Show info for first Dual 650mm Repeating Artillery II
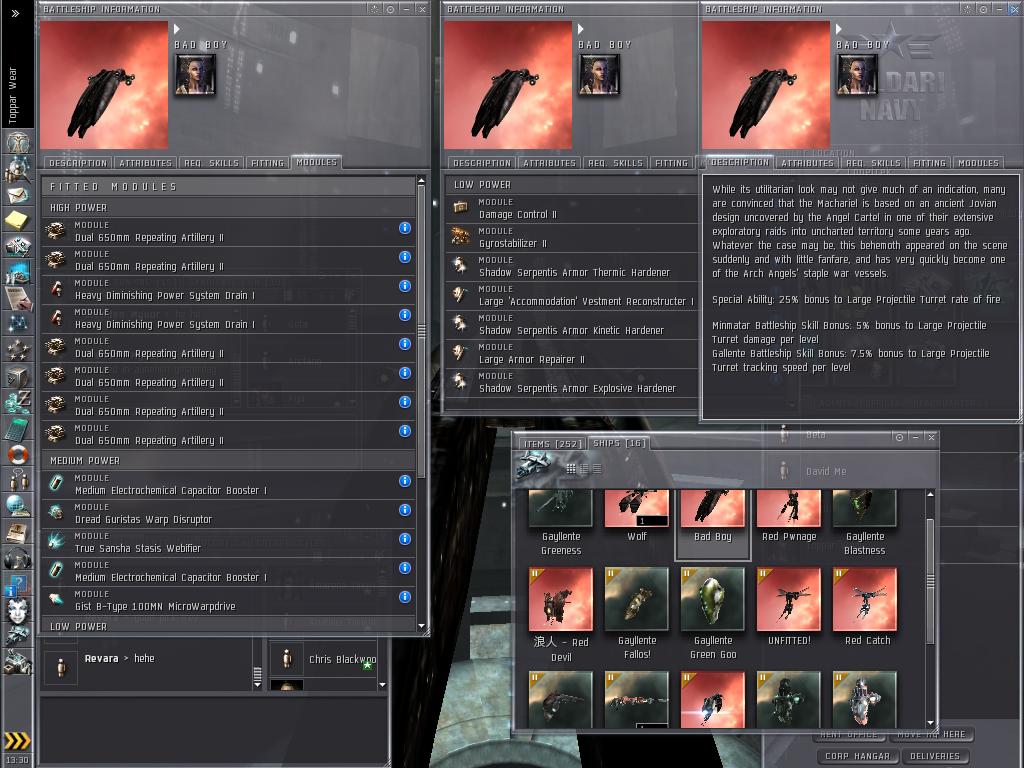The image size is (1024, 768). 405,228
